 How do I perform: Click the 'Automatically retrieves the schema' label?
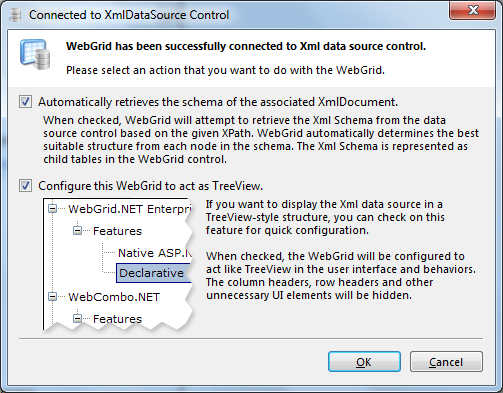click(218, 102)
